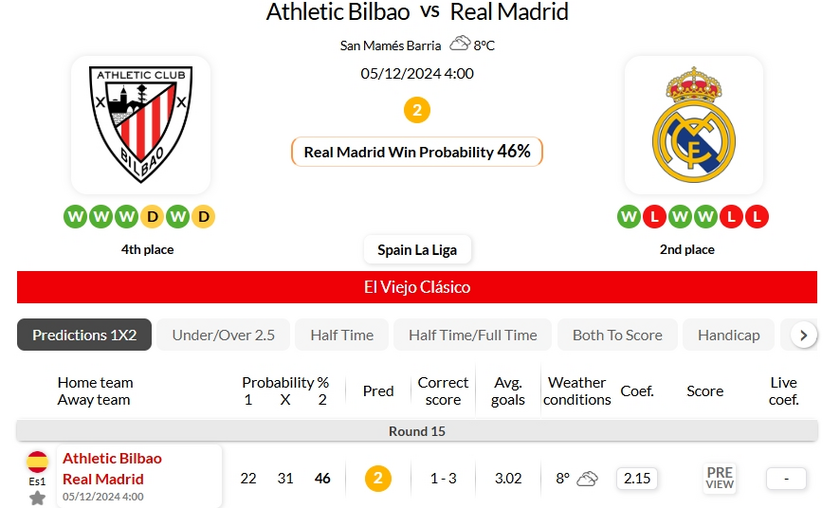
Task: Click Athletic Bilbao's first green W form badge
Action: (75, 216)
